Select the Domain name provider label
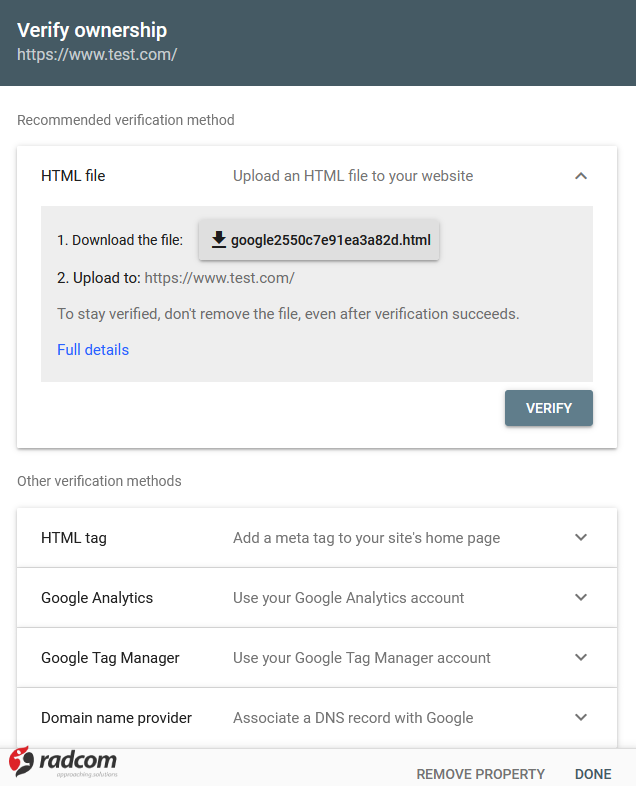The width and height of the screenshot is (636, 786). pos(116,718)
